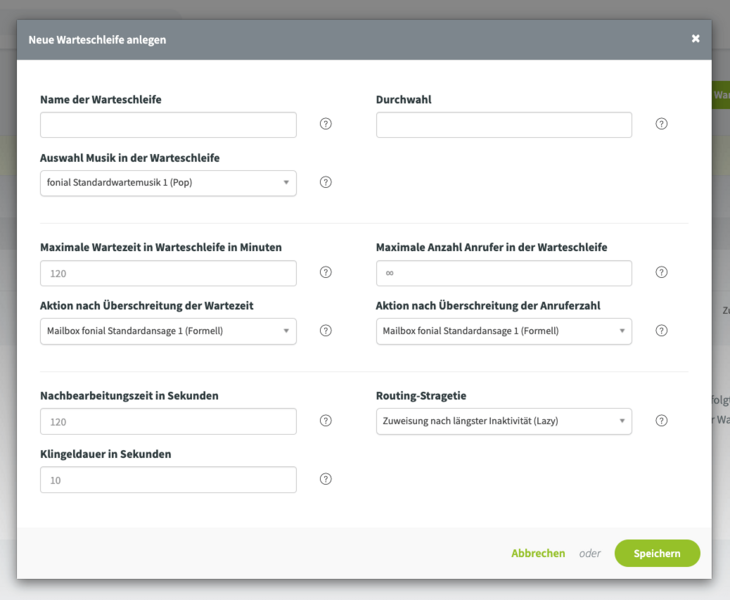Image resolution: width=730 pixels, height=600 pixels.
Task: Open the Auswahl Musik in der Warteschleife dropdown
Action: [168, 183]
